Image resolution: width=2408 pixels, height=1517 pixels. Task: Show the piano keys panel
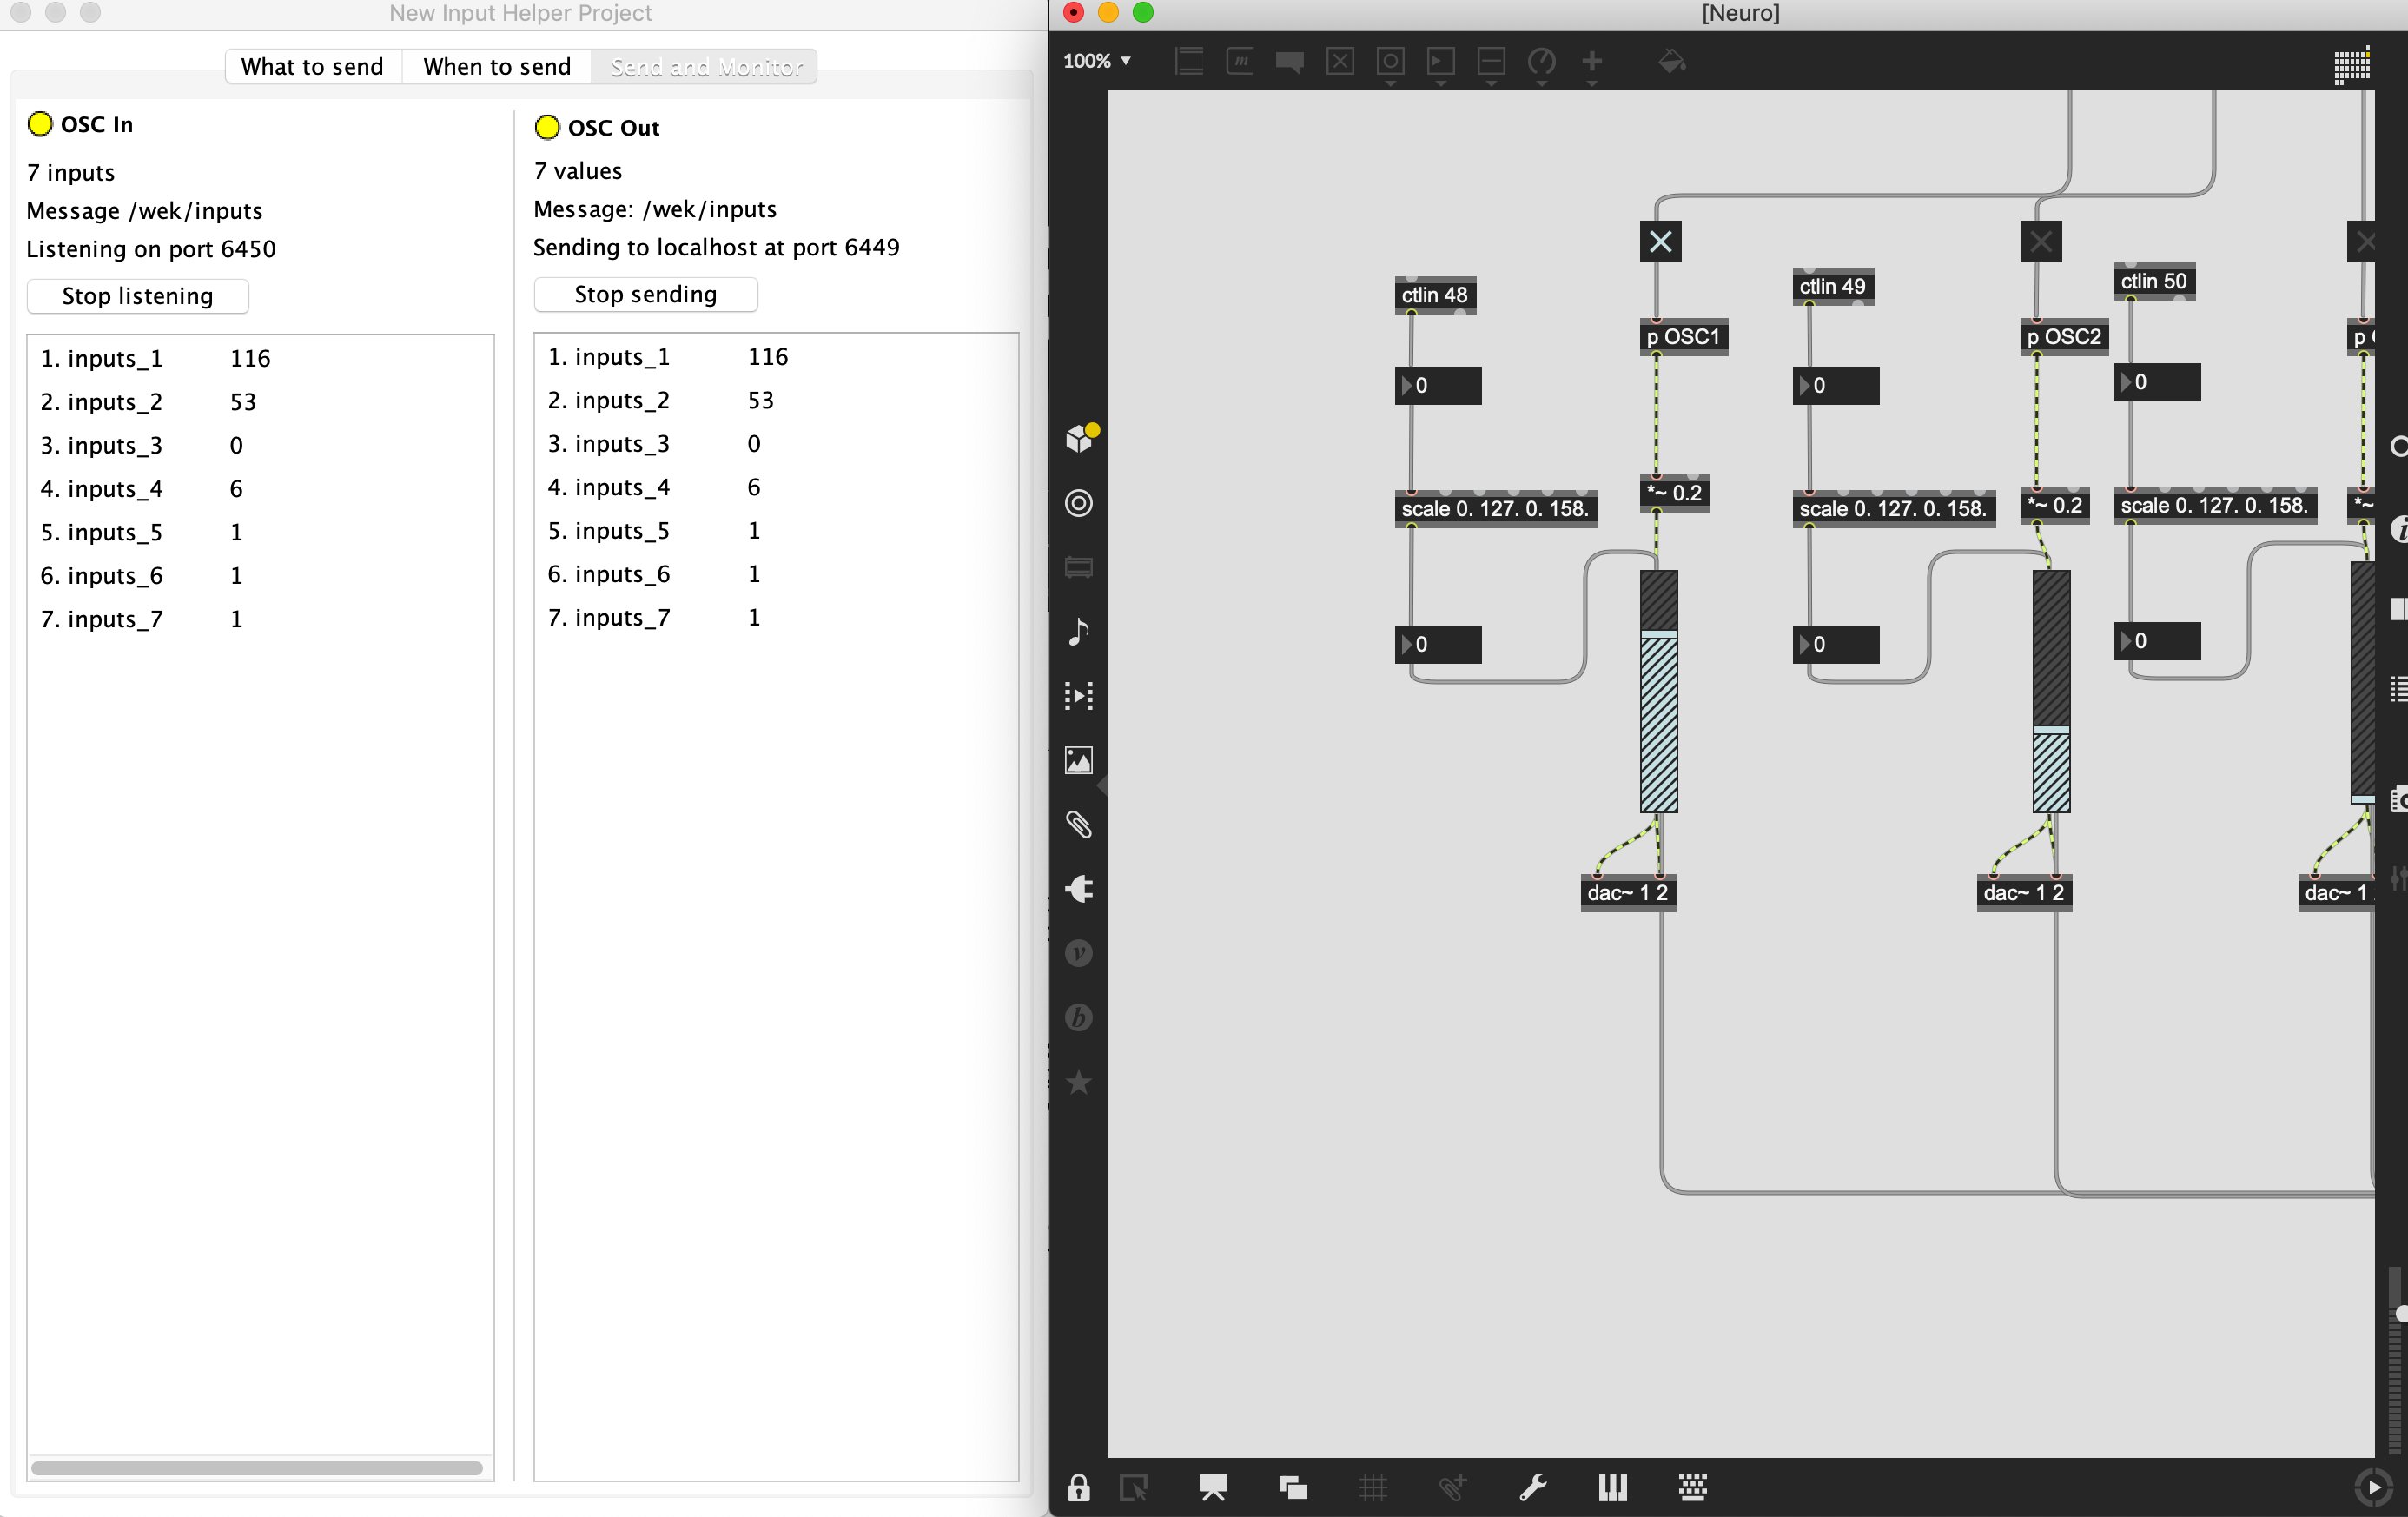1612,1488
